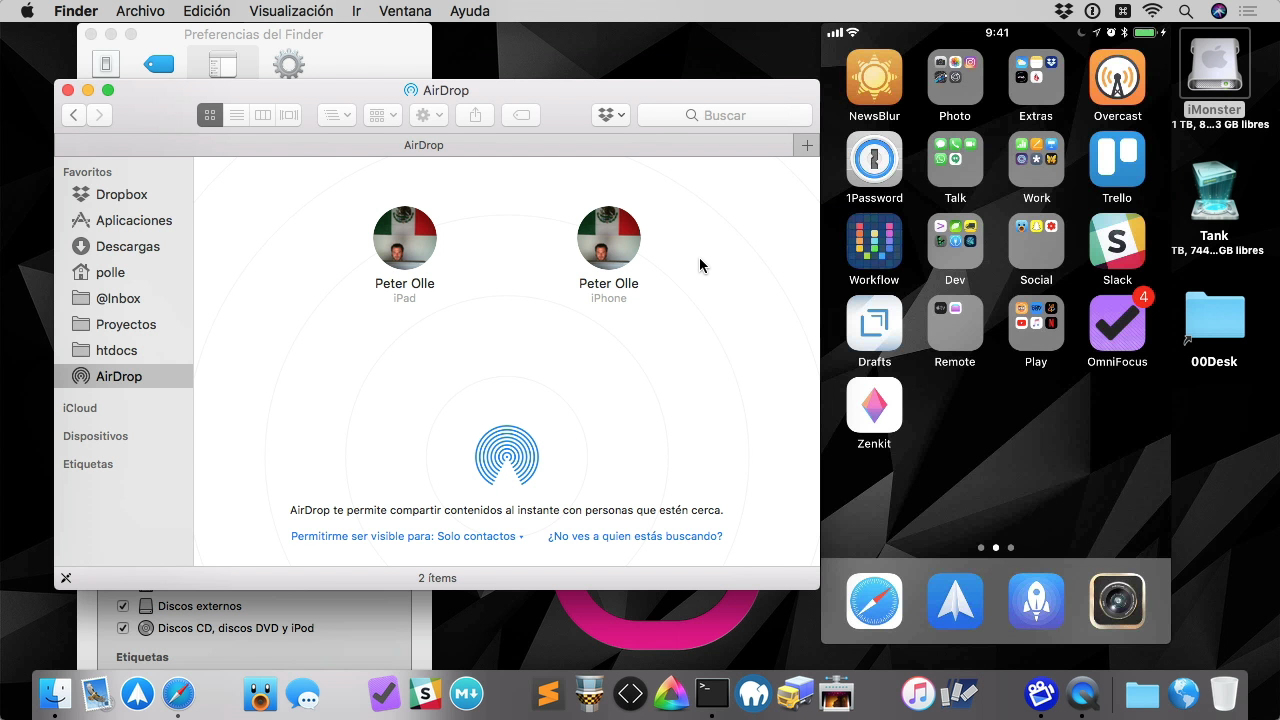1280x720 pixels.
Task: Open Trash in the Mac Dock
Action: pyautogui.click(x=1224, y=693)
